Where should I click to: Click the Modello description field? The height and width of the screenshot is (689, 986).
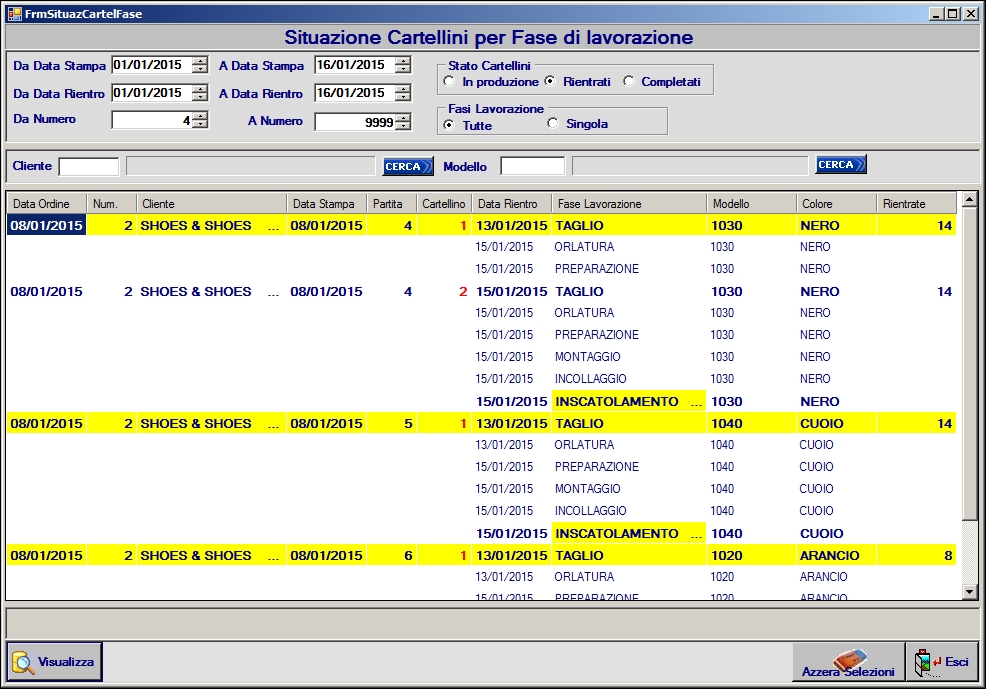[x=690, y=167]
